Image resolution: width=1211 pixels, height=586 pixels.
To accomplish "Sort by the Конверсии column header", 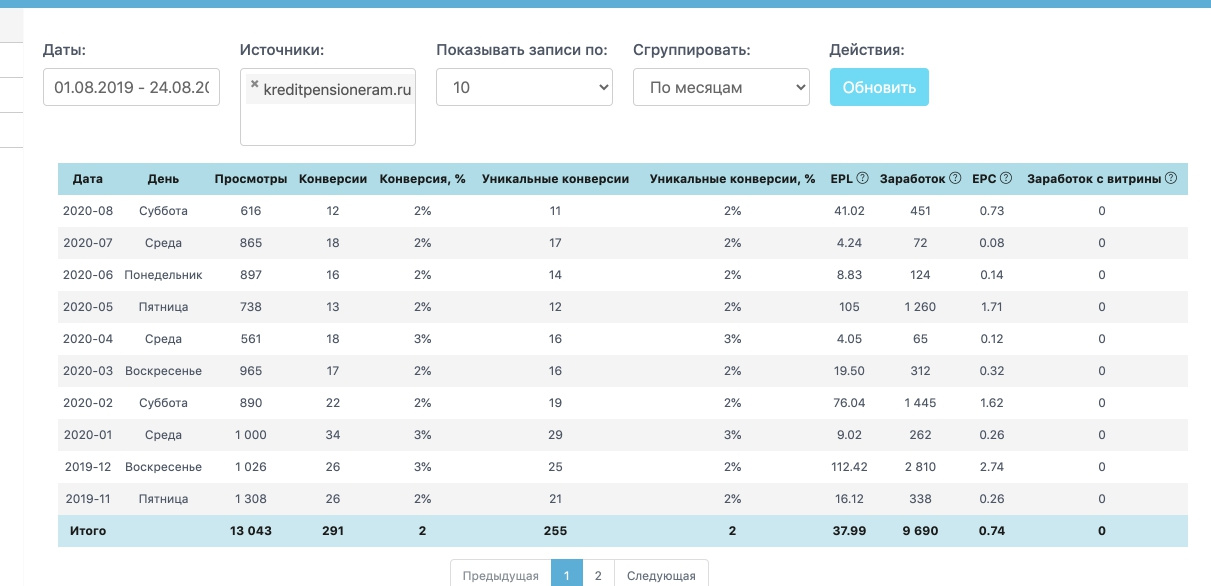I will coord(333,179).
